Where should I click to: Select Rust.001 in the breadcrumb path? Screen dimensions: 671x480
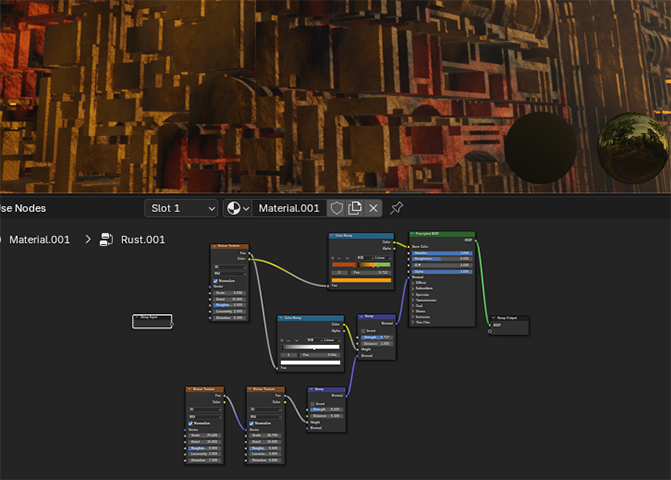[143, 240]
